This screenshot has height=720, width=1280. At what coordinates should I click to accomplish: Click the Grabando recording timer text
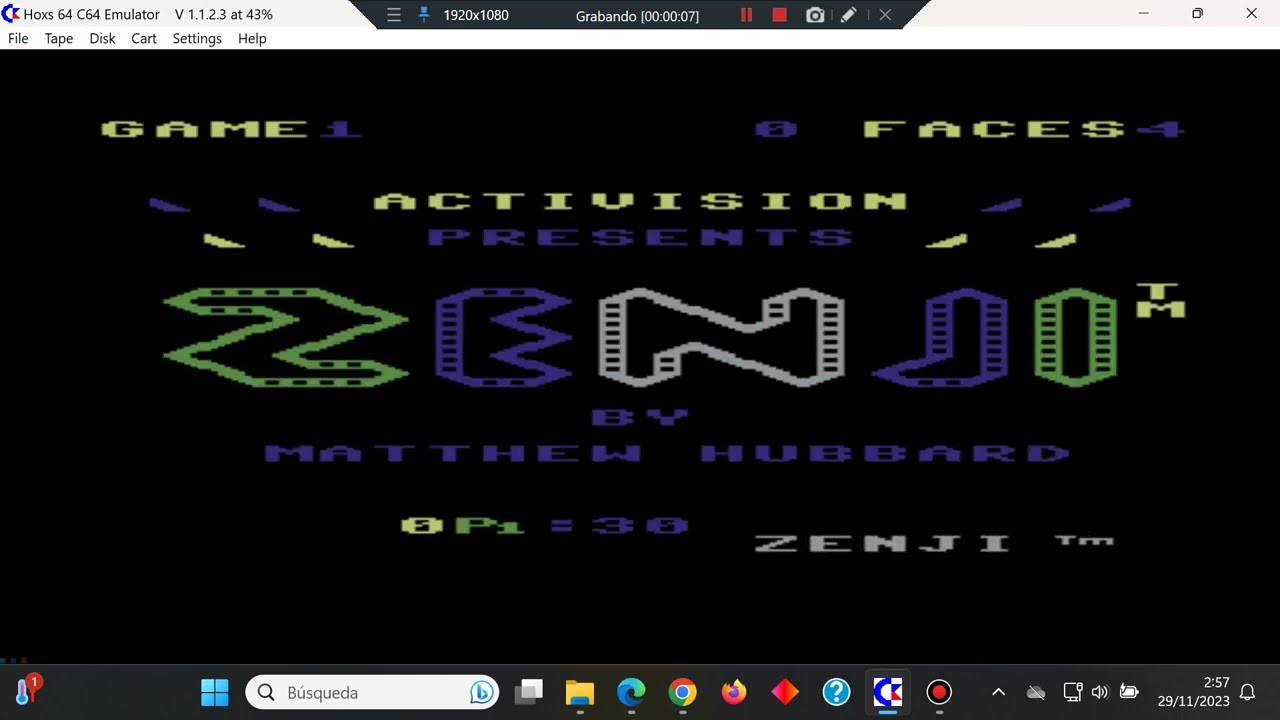tap(638, 16)
